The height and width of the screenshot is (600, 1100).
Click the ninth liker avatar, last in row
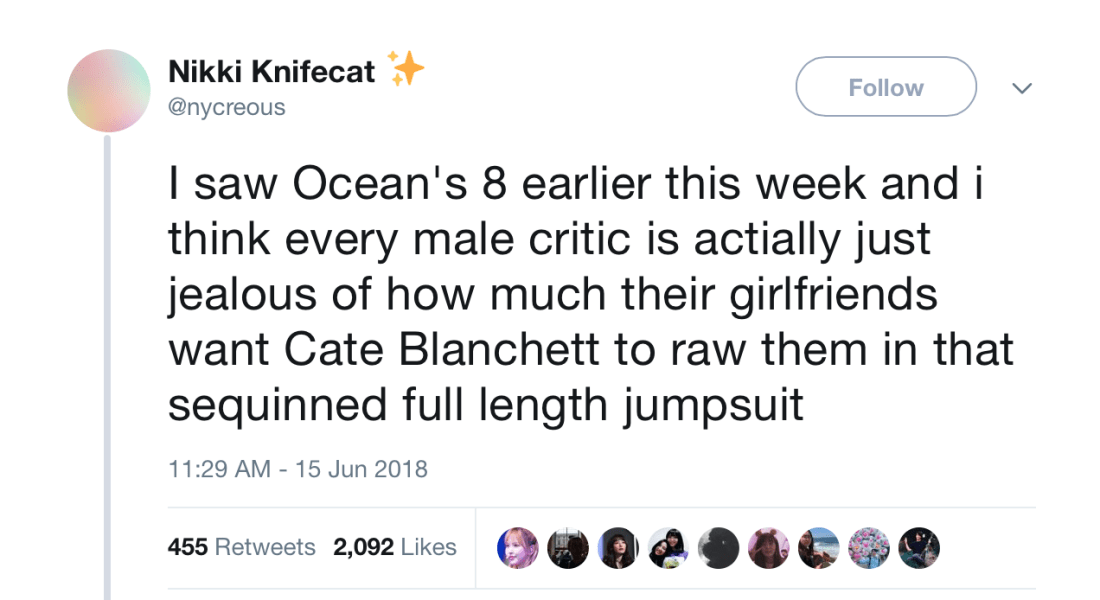[x=918, y=548]
